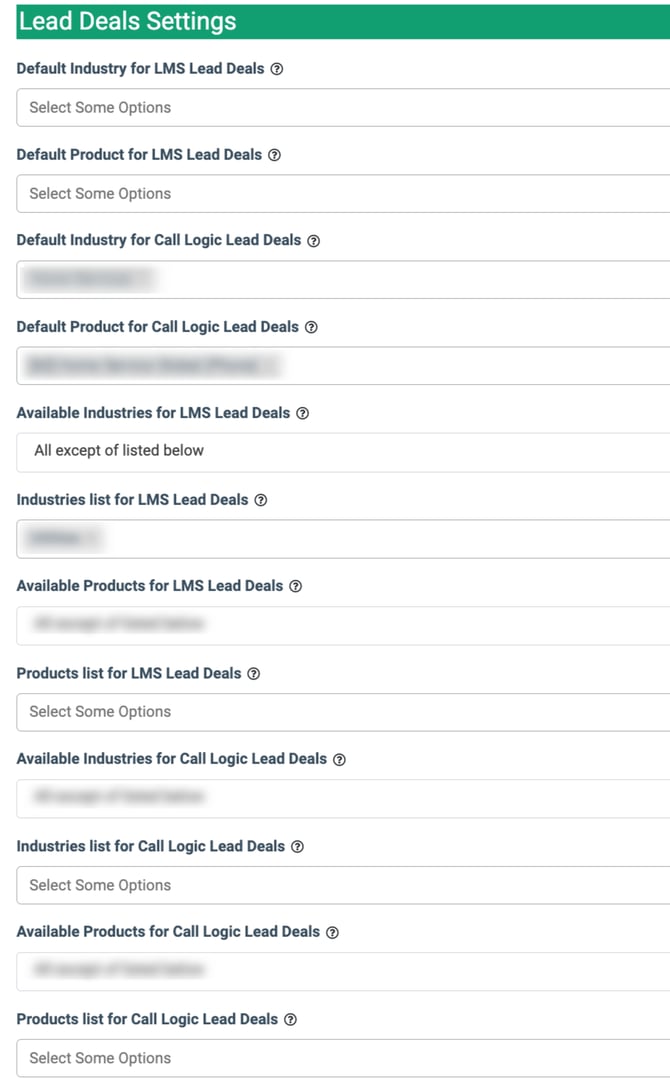Click help icon beside Products list for LMS

coord(254,674)
